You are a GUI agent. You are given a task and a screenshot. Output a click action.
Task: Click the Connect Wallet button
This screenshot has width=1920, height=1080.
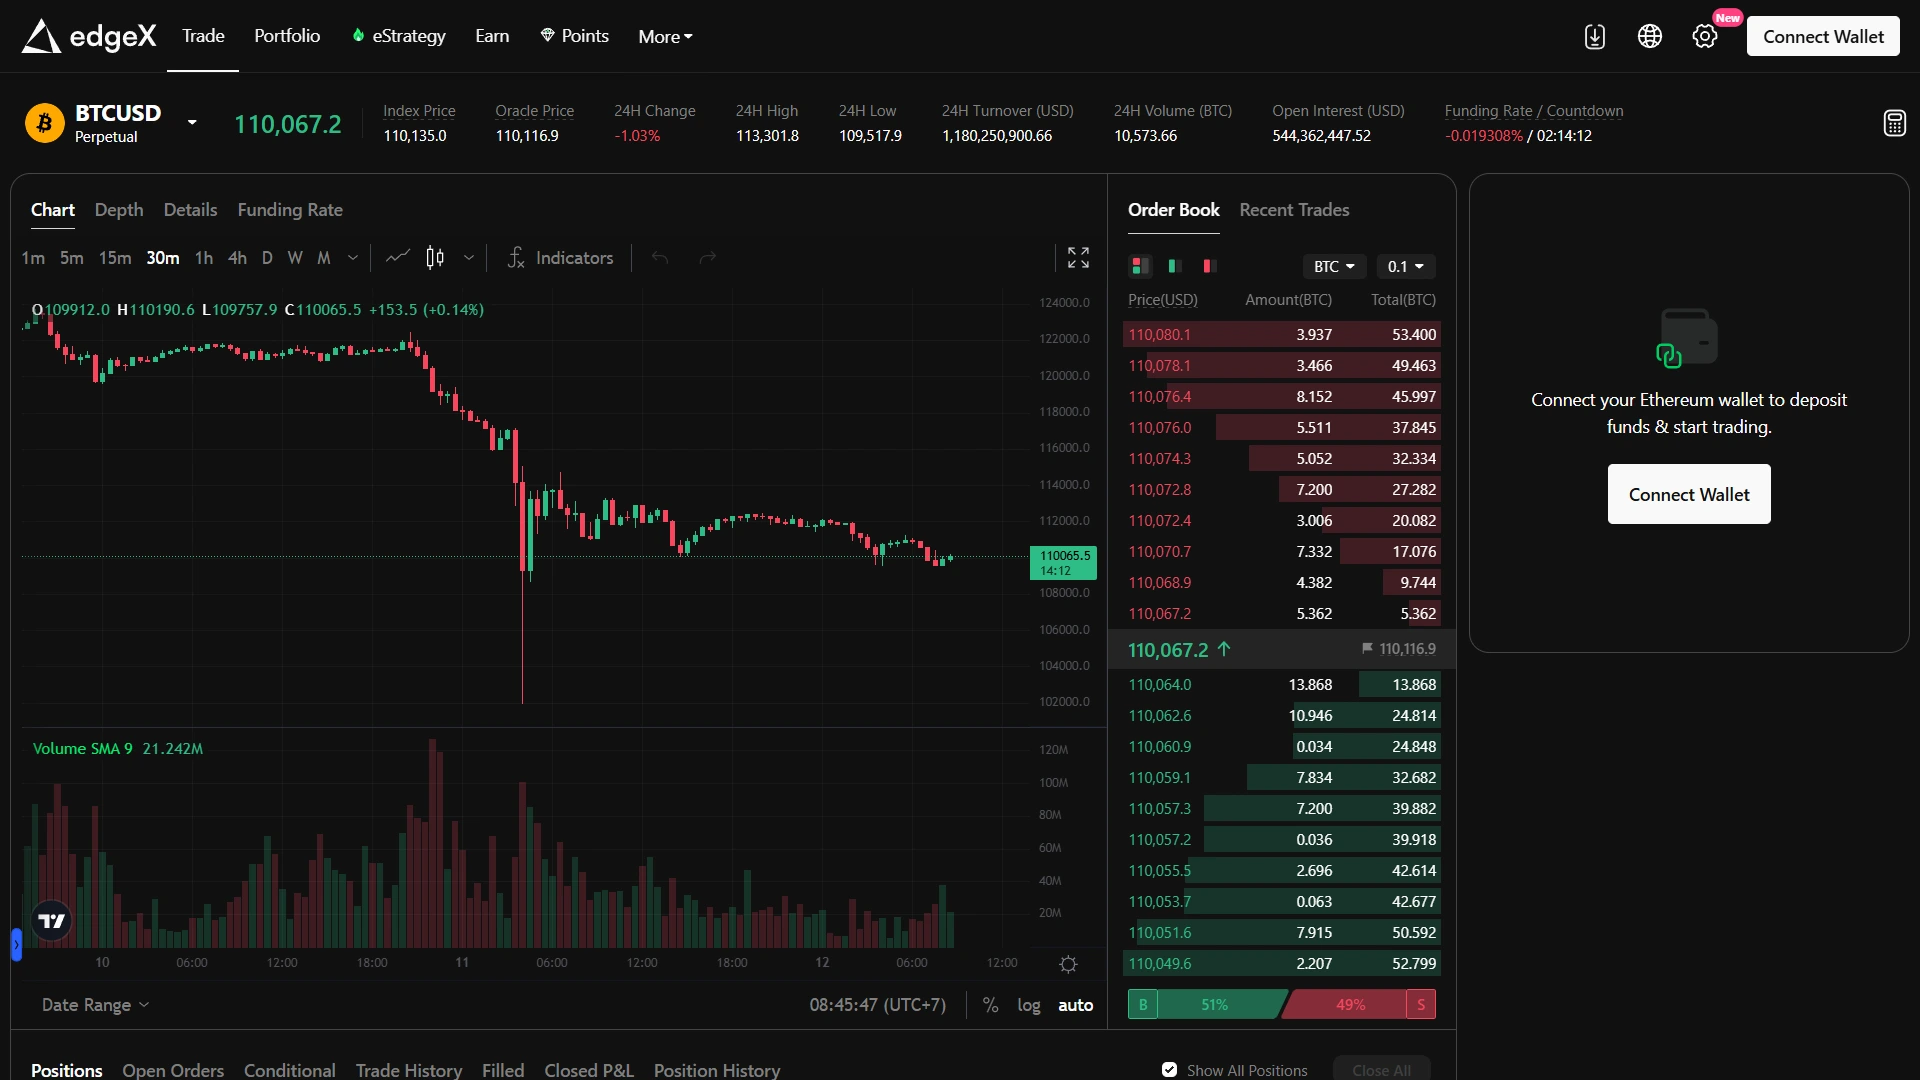[x=1822, y=36]
